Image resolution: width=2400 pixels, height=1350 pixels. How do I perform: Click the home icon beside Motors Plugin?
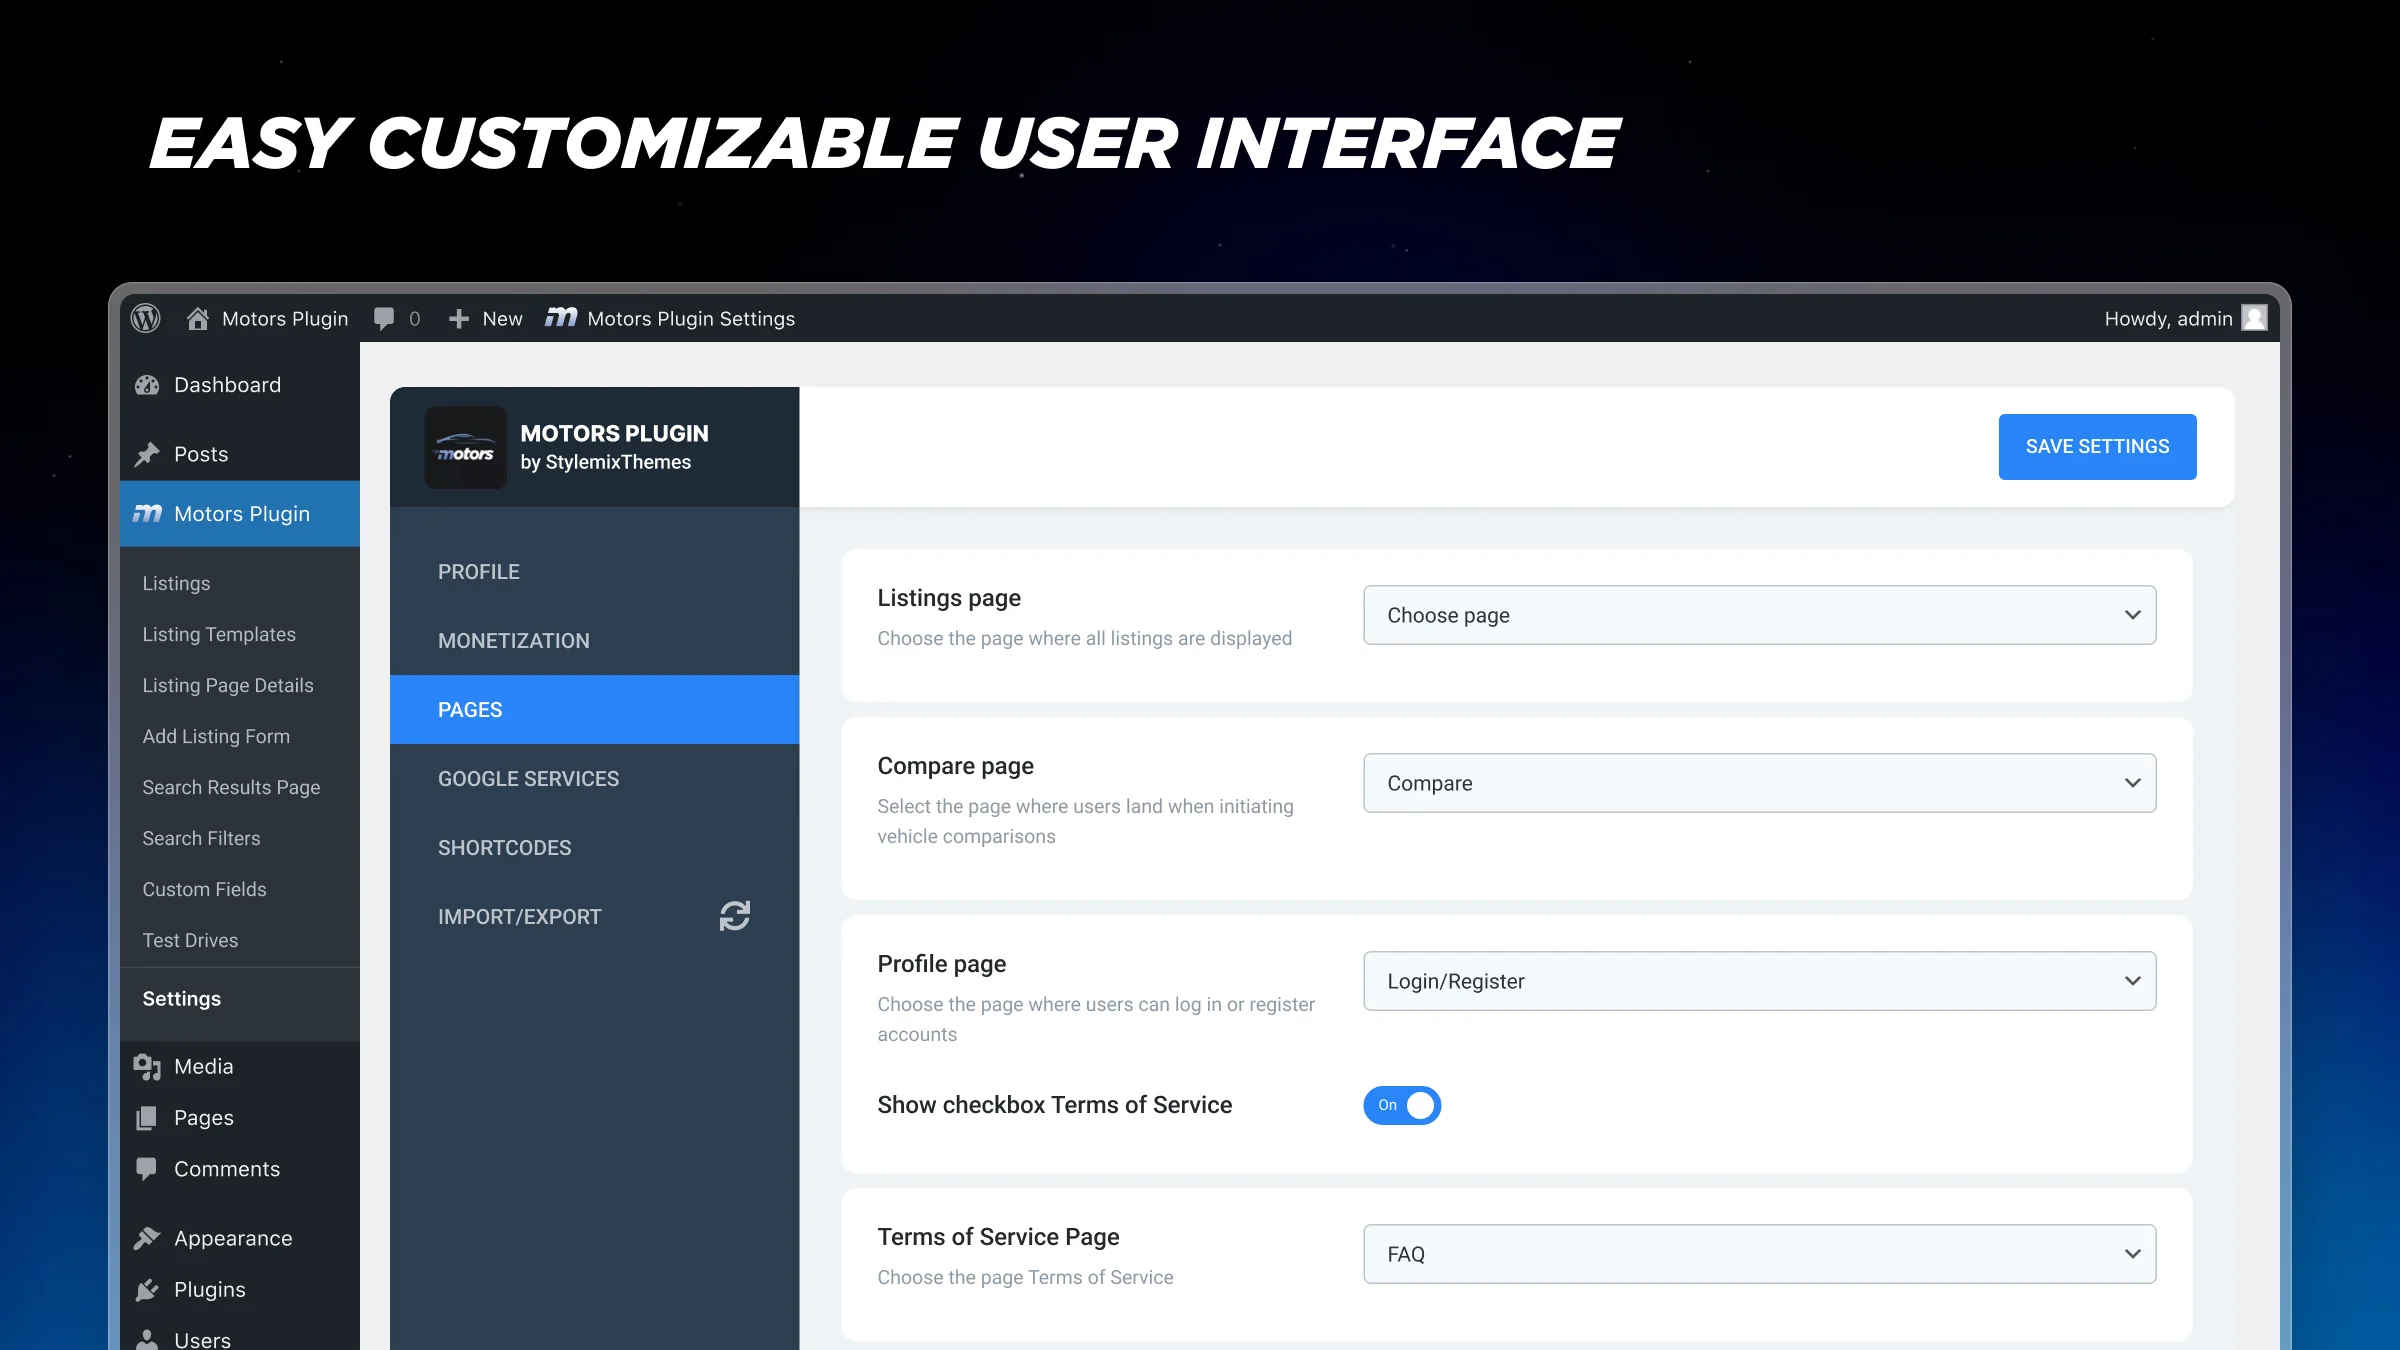198,318
